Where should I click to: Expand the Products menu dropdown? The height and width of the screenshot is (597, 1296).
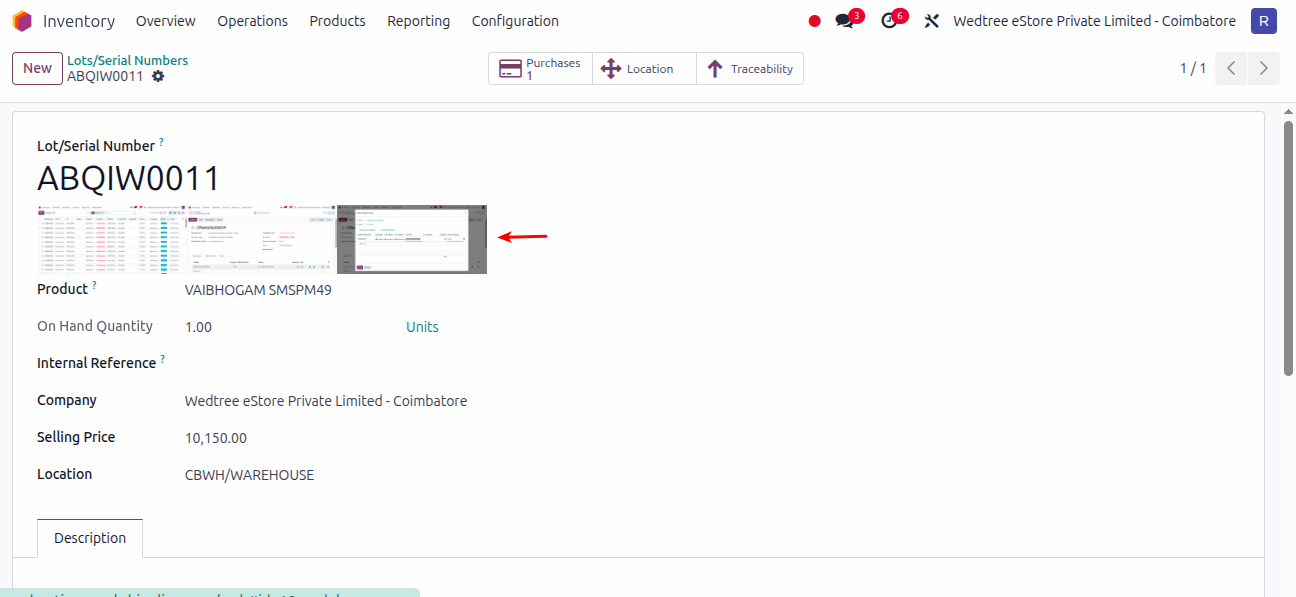(x=337, y=21)
